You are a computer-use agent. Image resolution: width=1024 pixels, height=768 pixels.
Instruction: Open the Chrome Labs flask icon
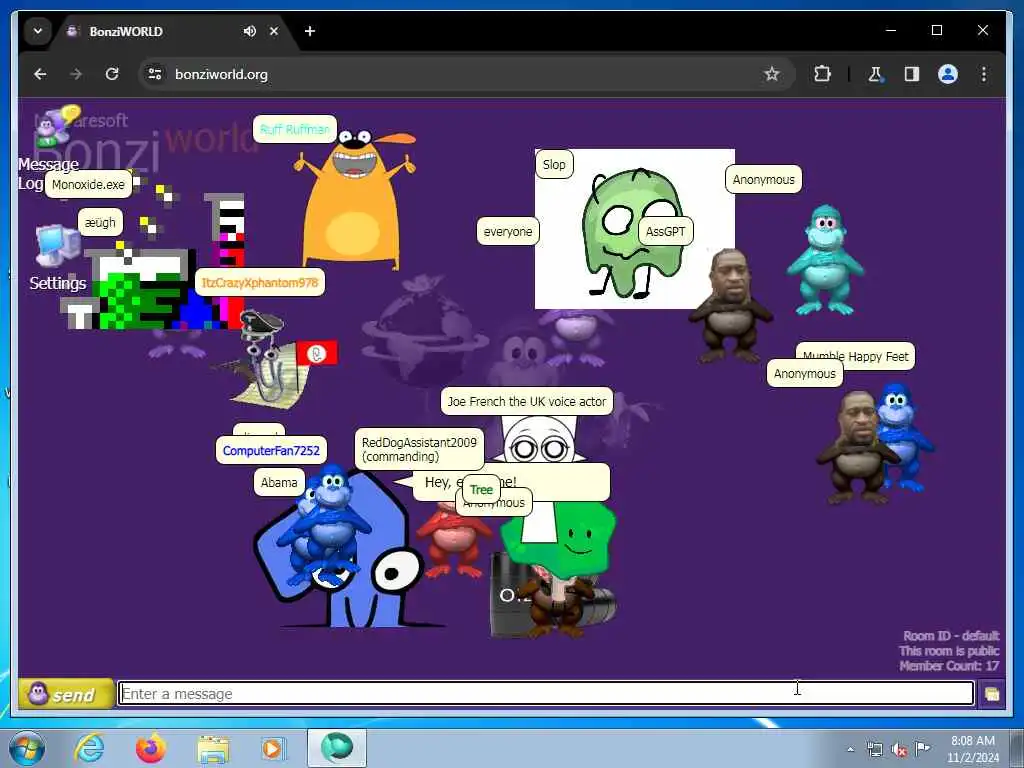point(875,74)
